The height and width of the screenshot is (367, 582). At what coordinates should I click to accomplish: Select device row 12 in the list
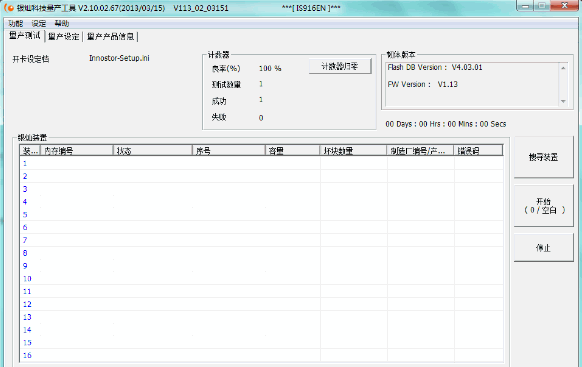[262, 304]
